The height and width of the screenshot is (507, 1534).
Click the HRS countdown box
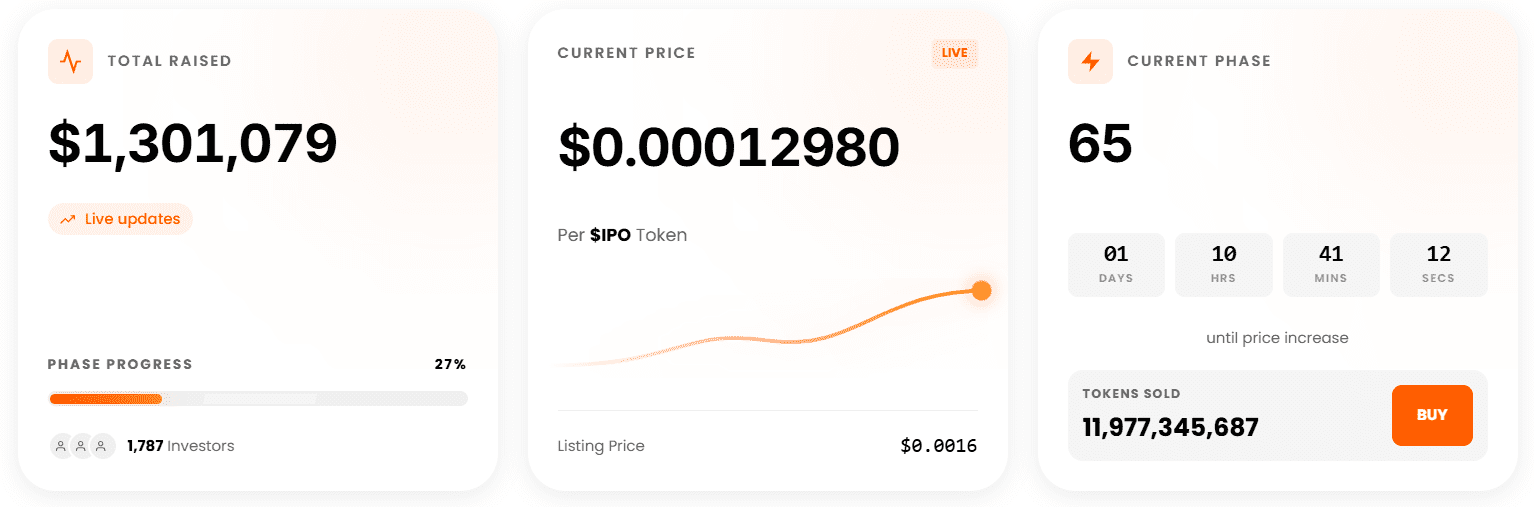point(1223,265)
